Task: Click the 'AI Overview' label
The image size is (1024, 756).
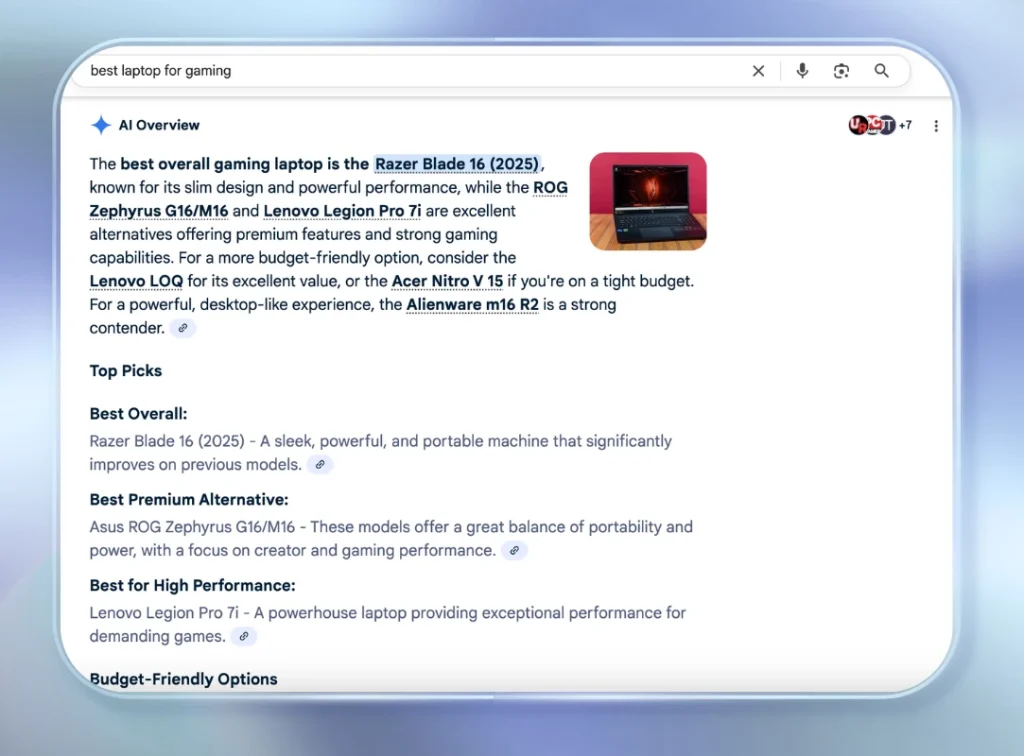Action: pos(159,125)
